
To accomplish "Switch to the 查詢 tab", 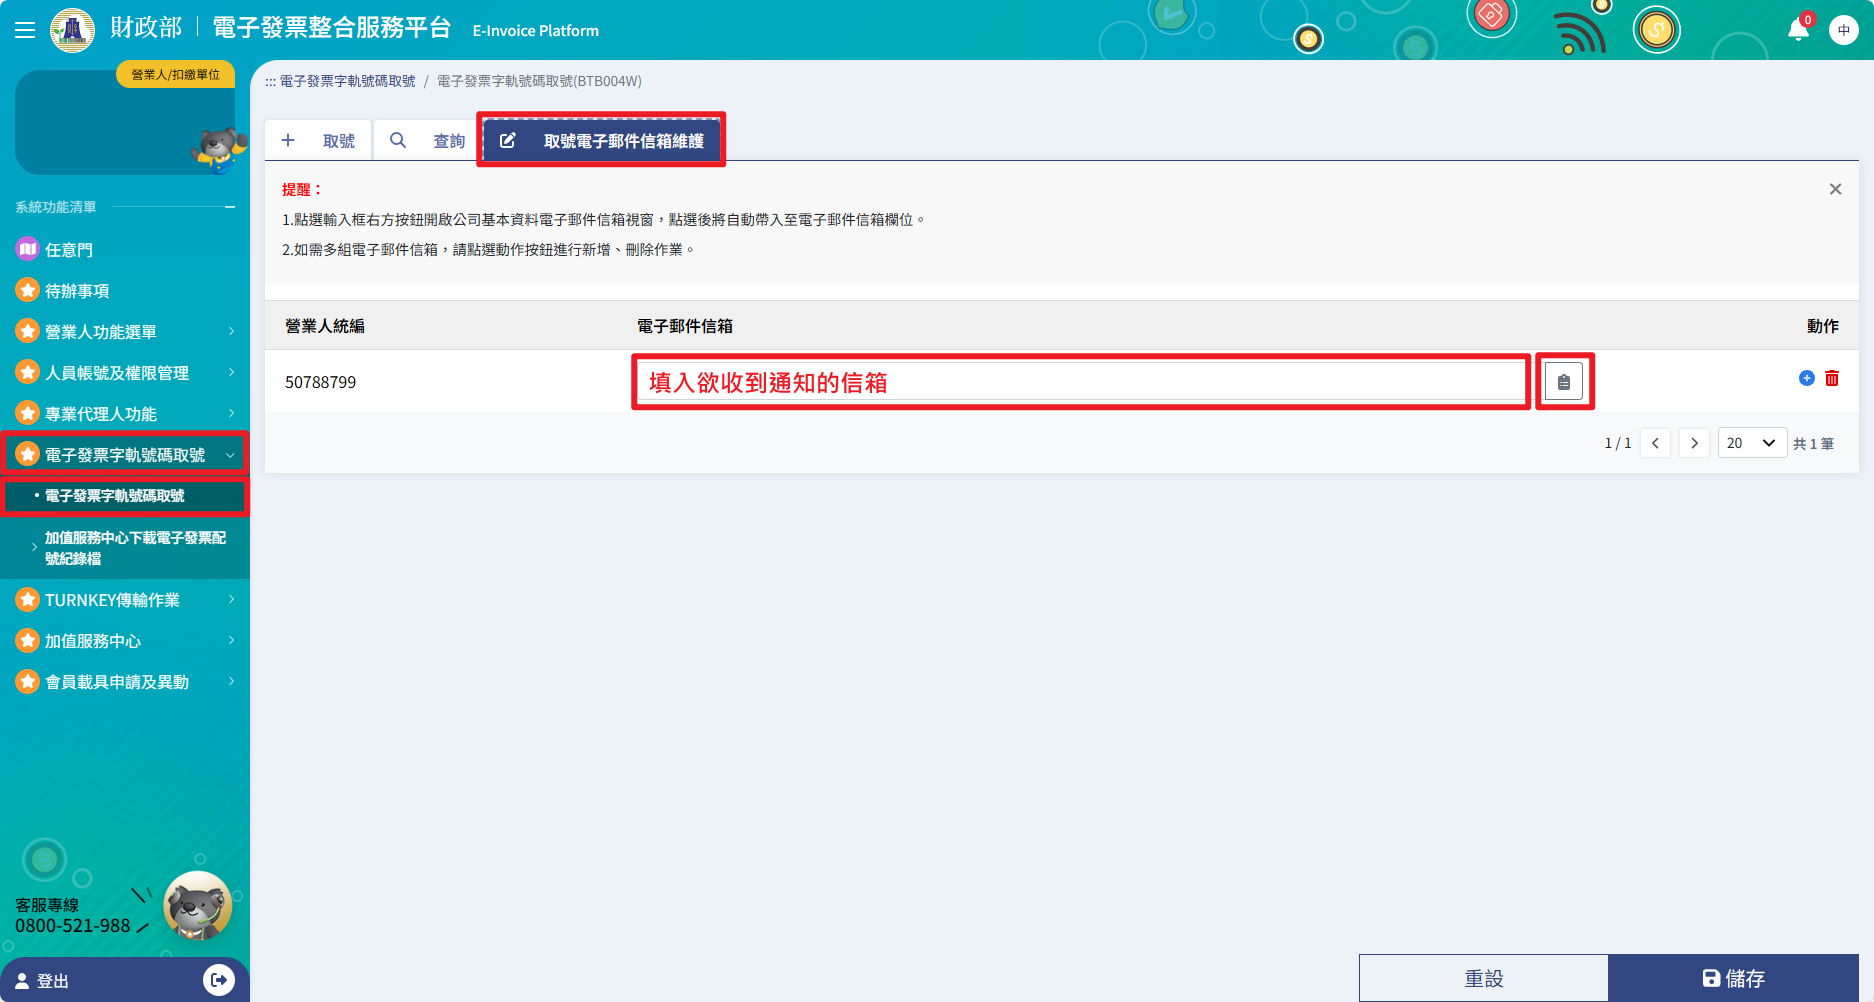I will [428, 141].
